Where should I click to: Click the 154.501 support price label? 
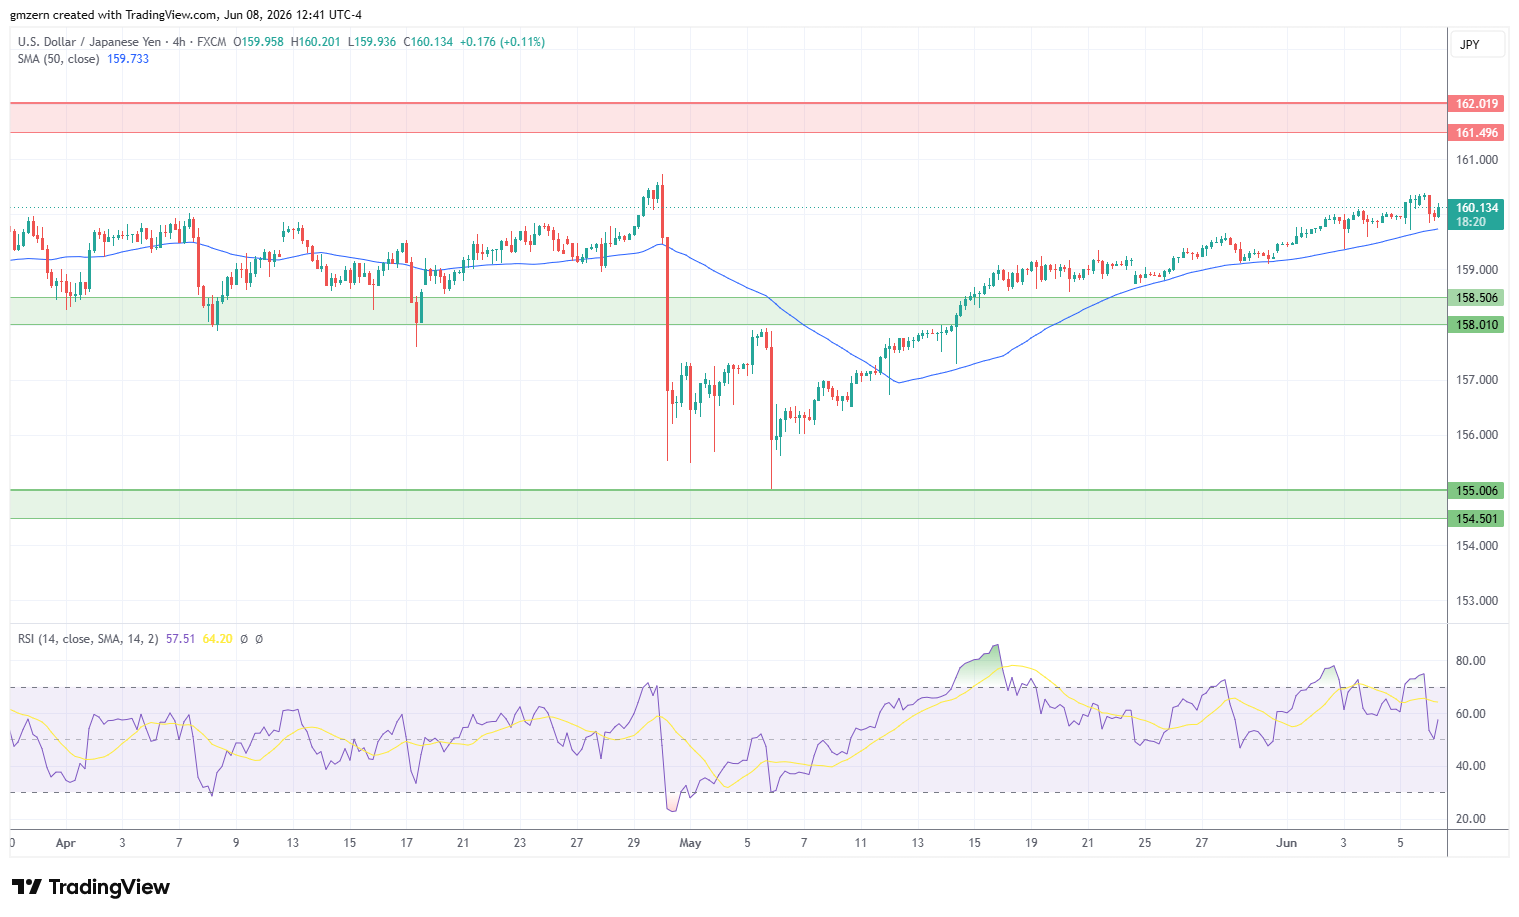click(x=1476, y=518)
